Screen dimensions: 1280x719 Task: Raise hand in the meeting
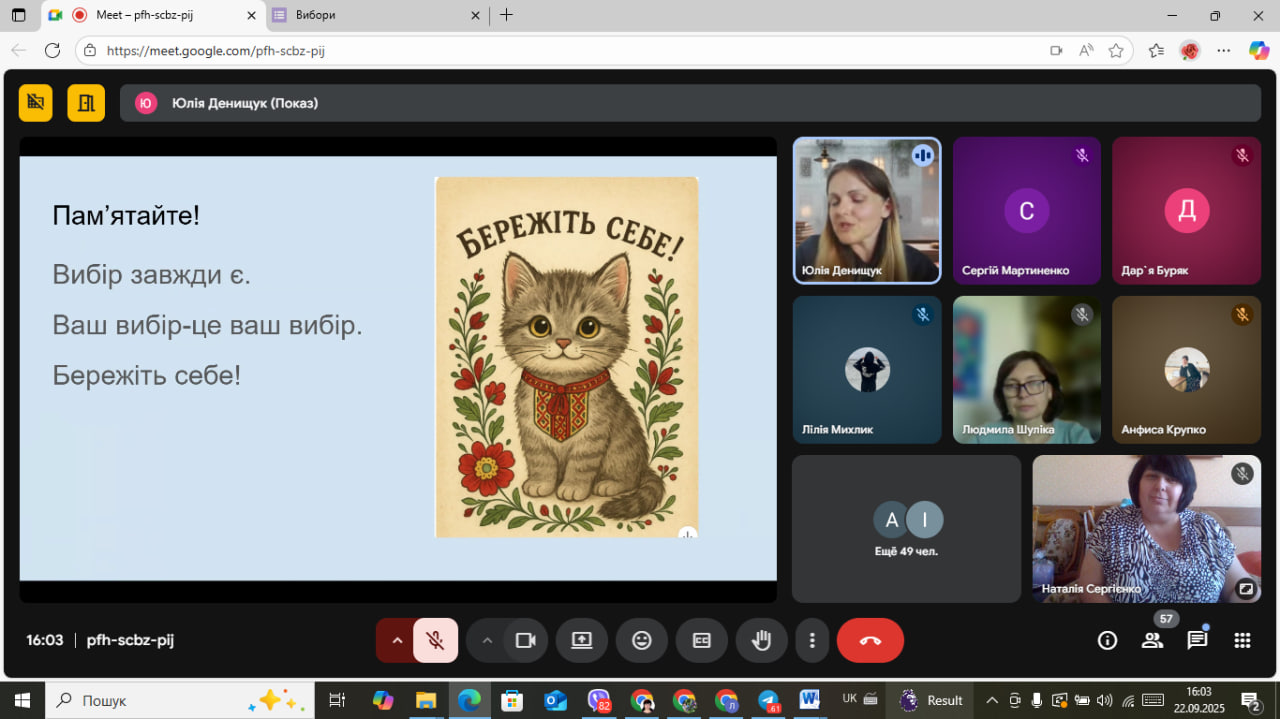762,640
